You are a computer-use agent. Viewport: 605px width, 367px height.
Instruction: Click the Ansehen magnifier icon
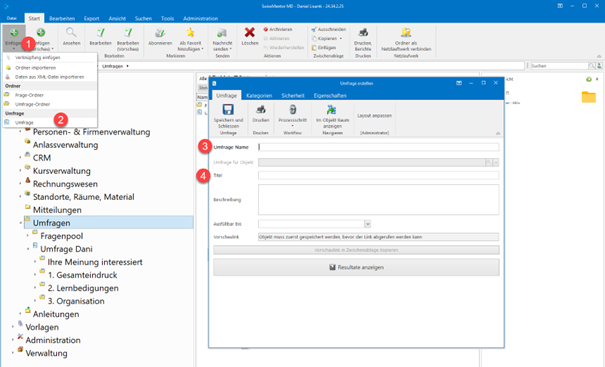[71, 32]
